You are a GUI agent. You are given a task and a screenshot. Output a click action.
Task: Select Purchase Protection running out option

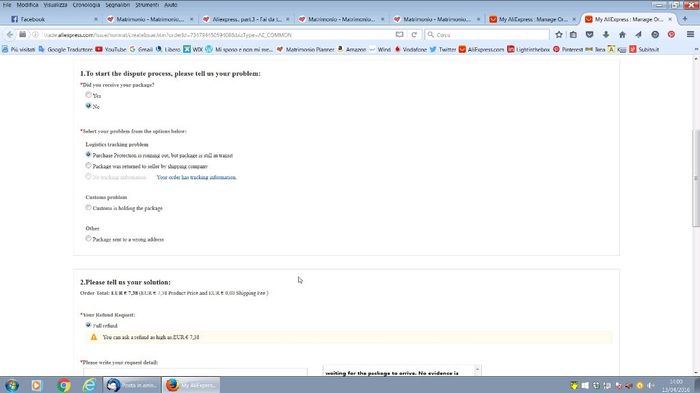(x=88, y=155)
